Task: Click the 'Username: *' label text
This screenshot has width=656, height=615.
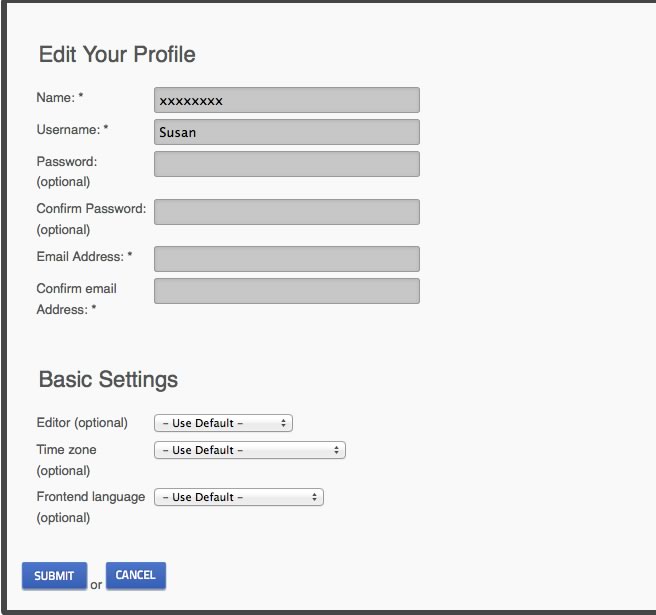Action: (72, 130)
